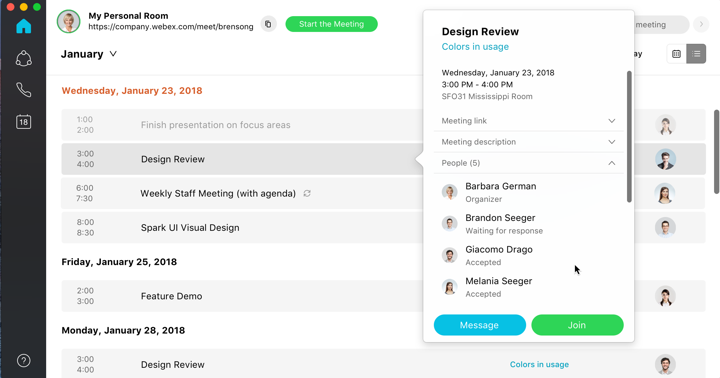The width and height of the screenshot is (720, 378).
Task: Open the Home icon in sidebar
Action: point(23,26)
